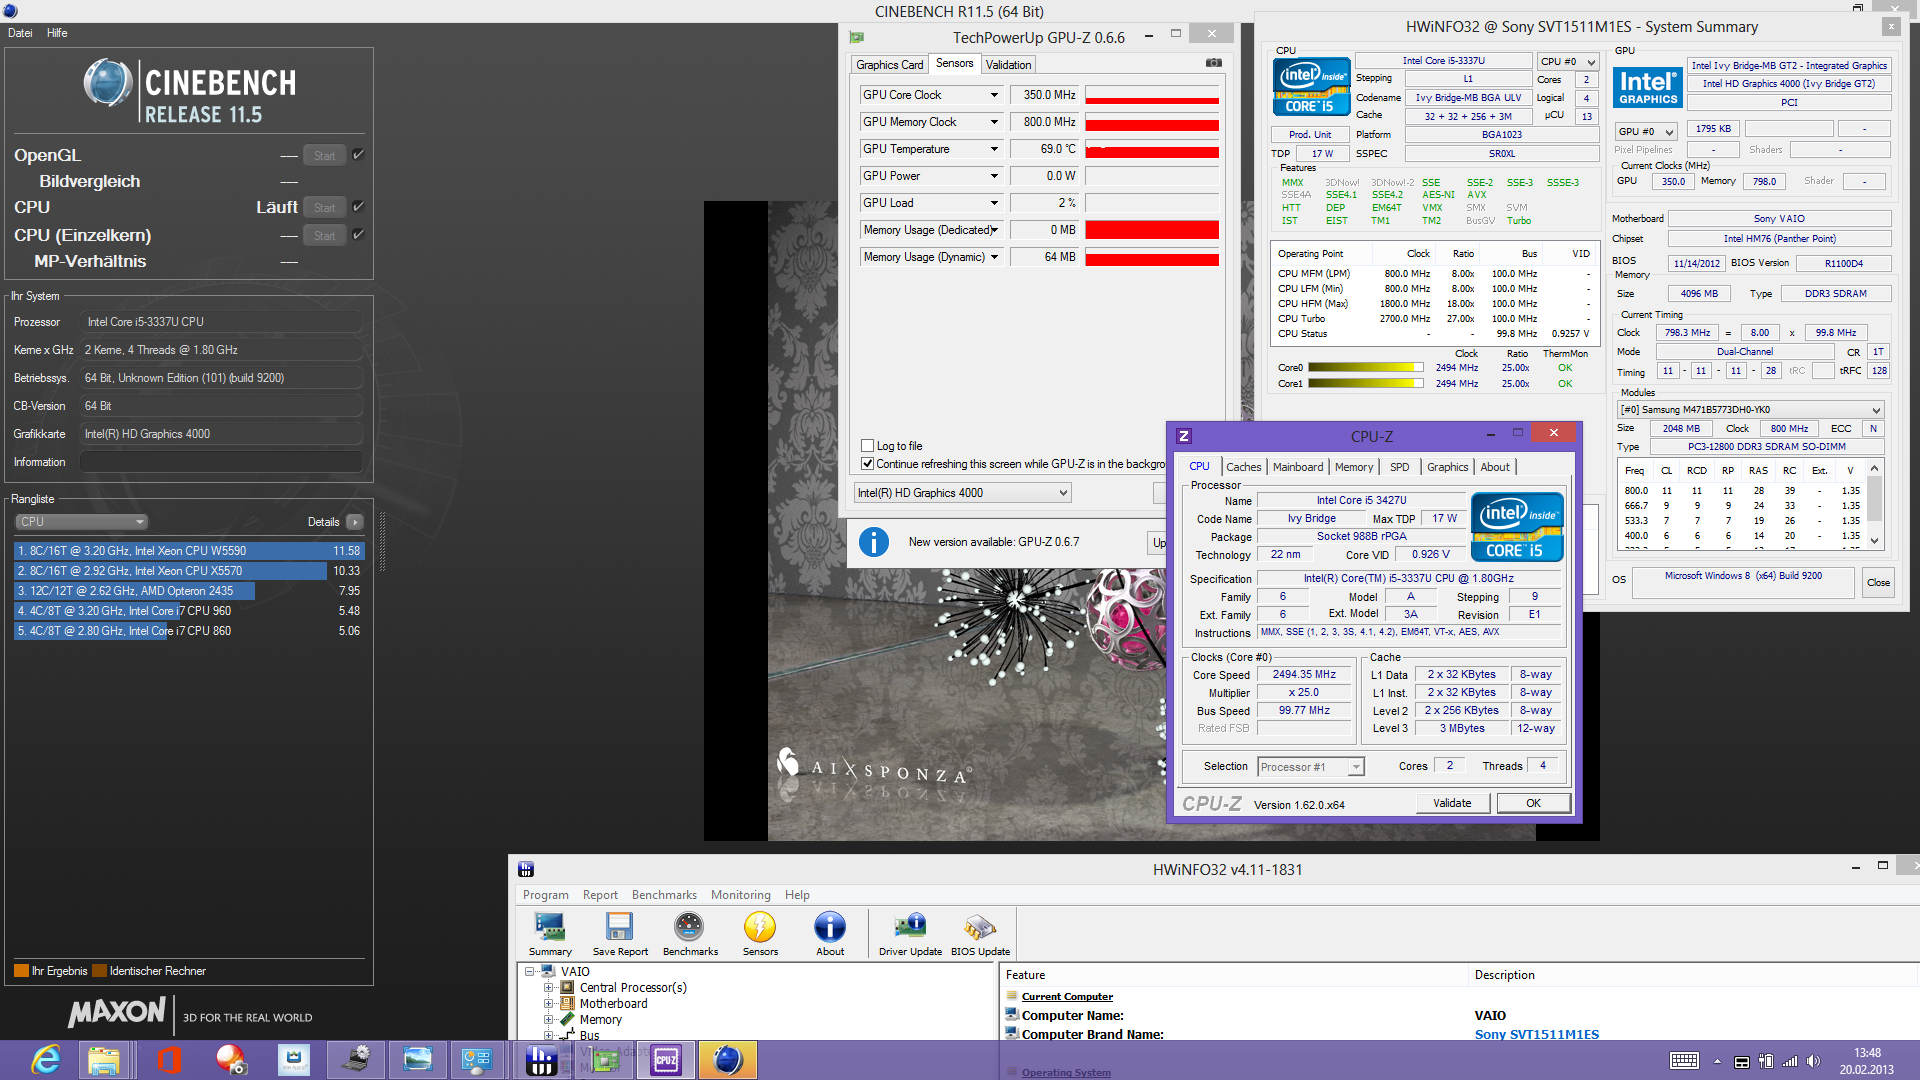
Task: Click the Start button for CPU (Einzelkern)
Action: pos(324,236)
